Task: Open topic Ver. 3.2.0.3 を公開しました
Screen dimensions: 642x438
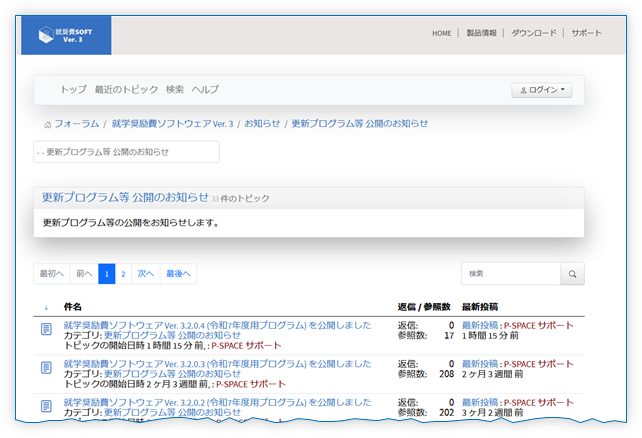Action: pos(217,364)
